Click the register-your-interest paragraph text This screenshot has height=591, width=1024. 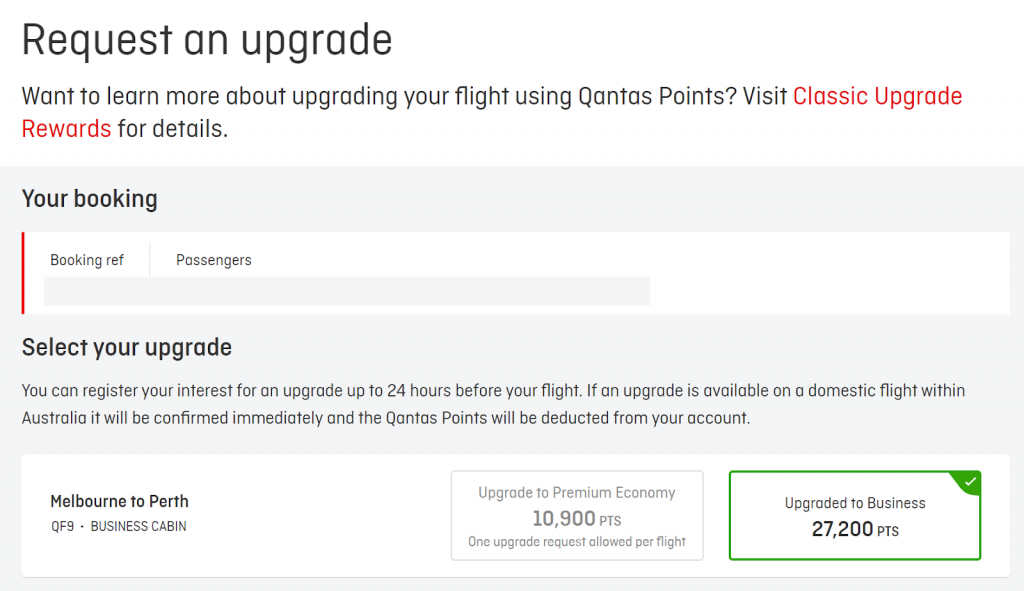pos(493,404)
